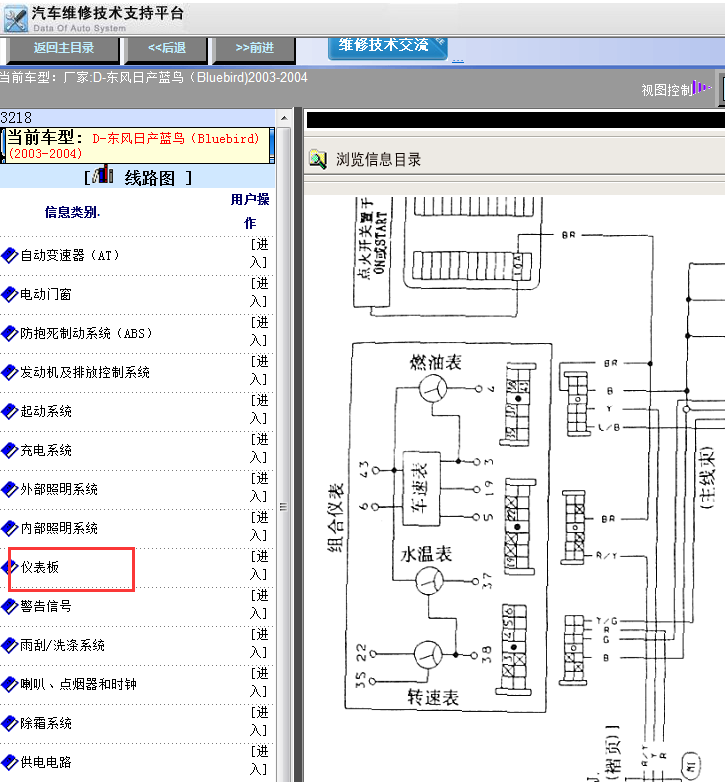Screen dimensions: 725x782
Task: Click the 返回主目录 button
Action: tap(63, 48)
